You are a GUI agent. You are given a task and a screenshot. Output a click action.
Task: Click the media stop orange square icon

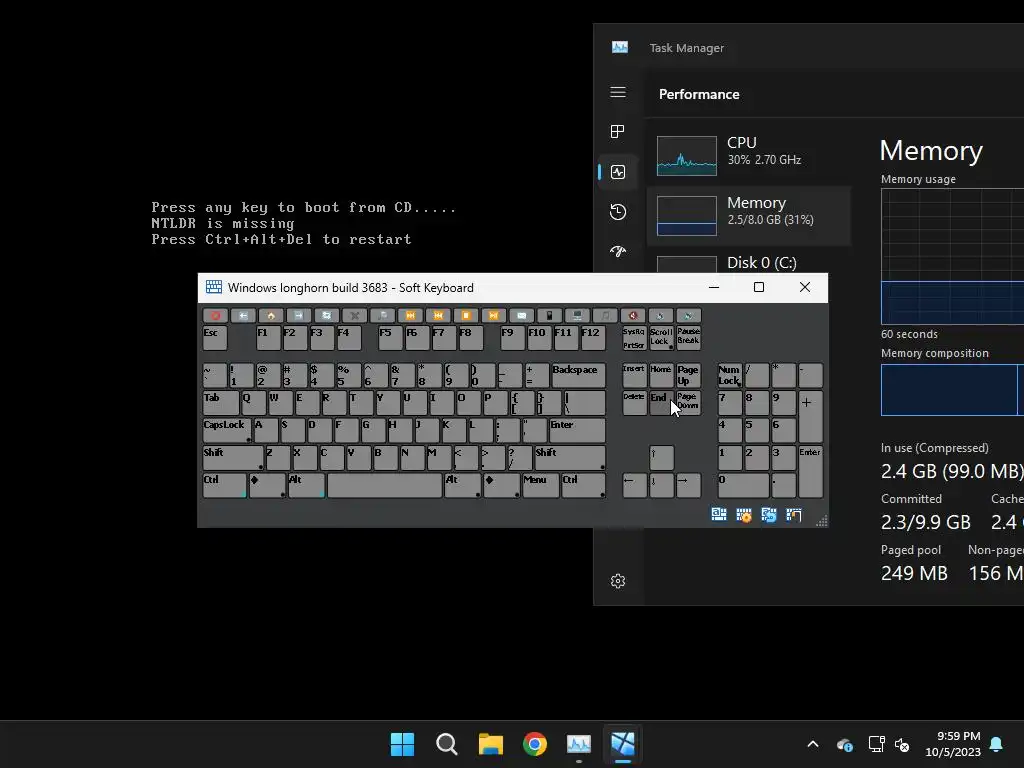[466, 315]
